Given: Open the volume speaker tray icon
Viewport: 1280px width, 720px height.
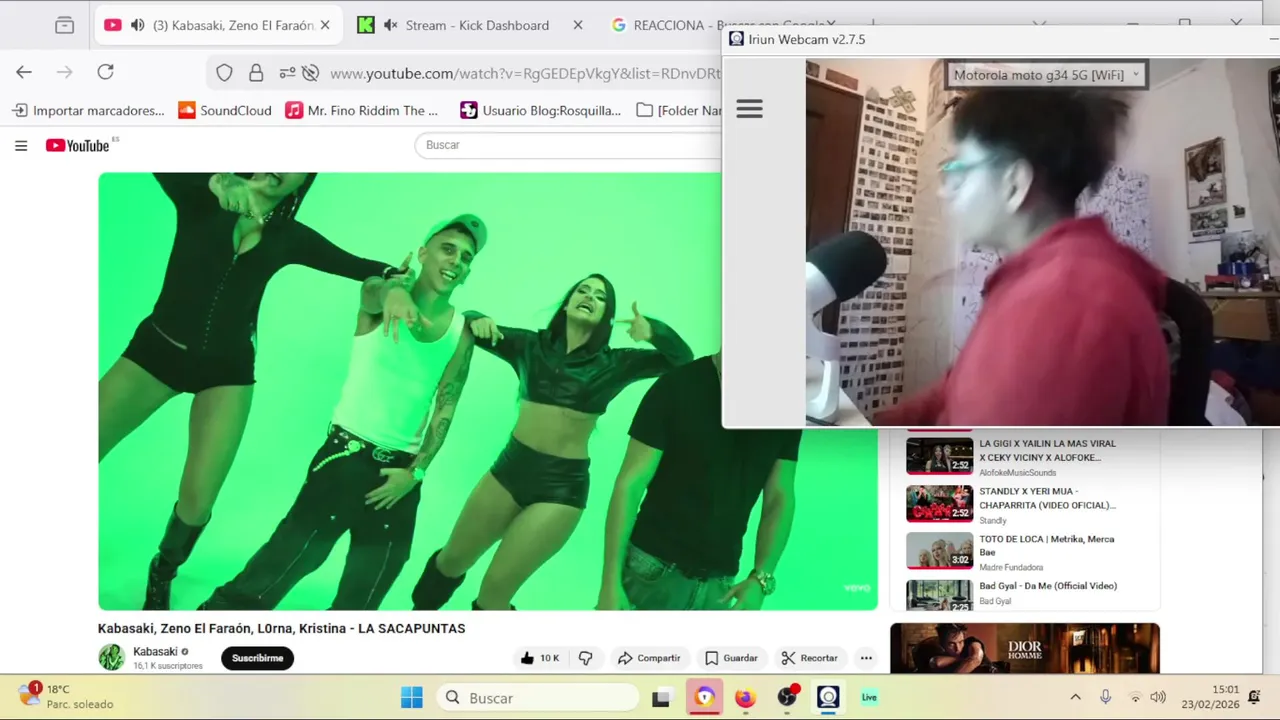Looking at the screenshot, I should (x=1158, y=698).
